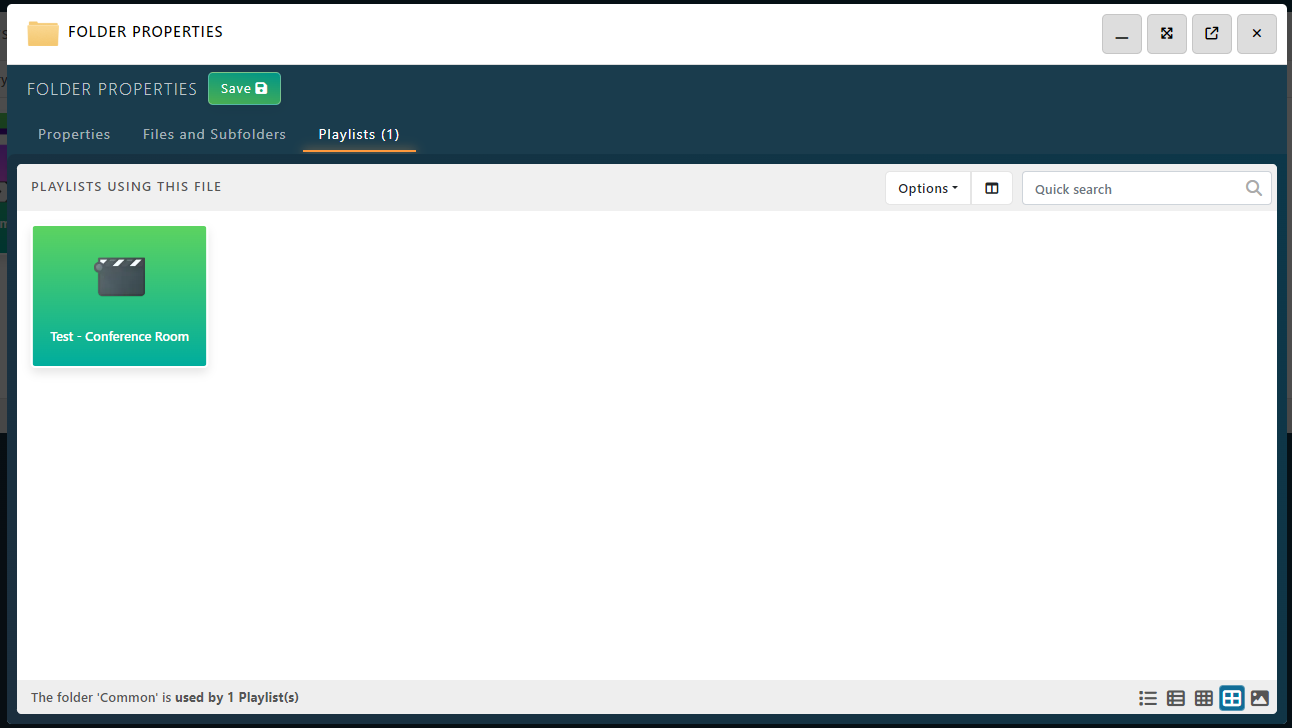Open the Test - Conference Room playlist tile
The height and width of the screenshot is (728, 1292).
(120, 296)
